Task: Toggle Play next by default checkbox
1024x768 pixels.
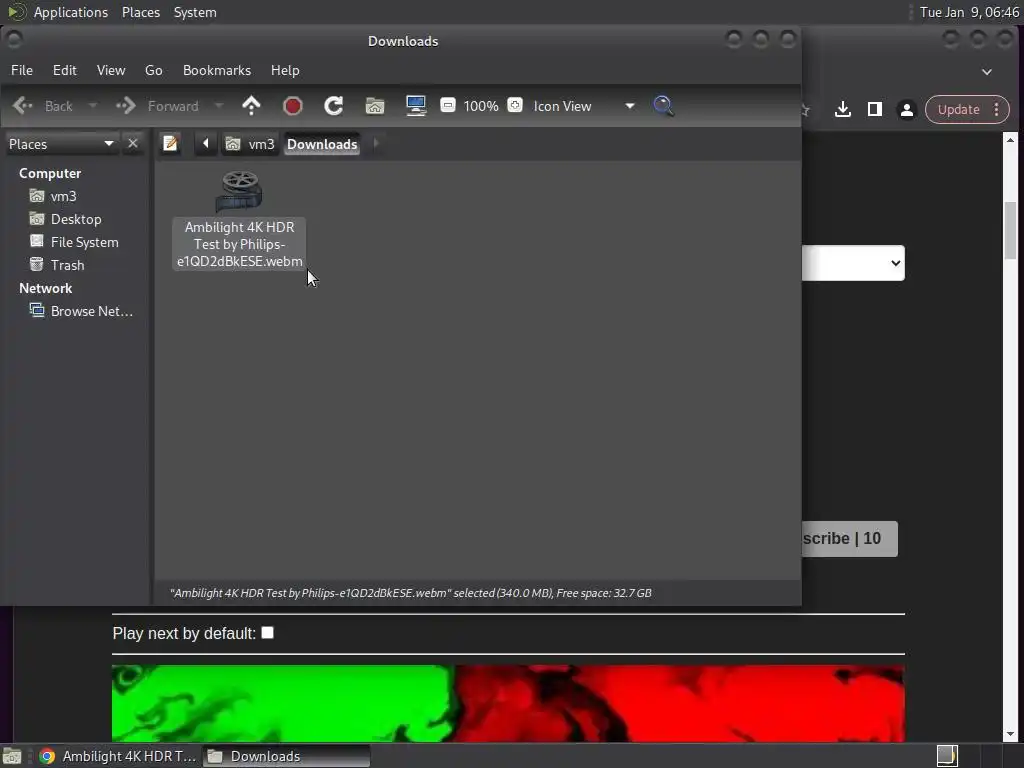Action: coord(268,632)
